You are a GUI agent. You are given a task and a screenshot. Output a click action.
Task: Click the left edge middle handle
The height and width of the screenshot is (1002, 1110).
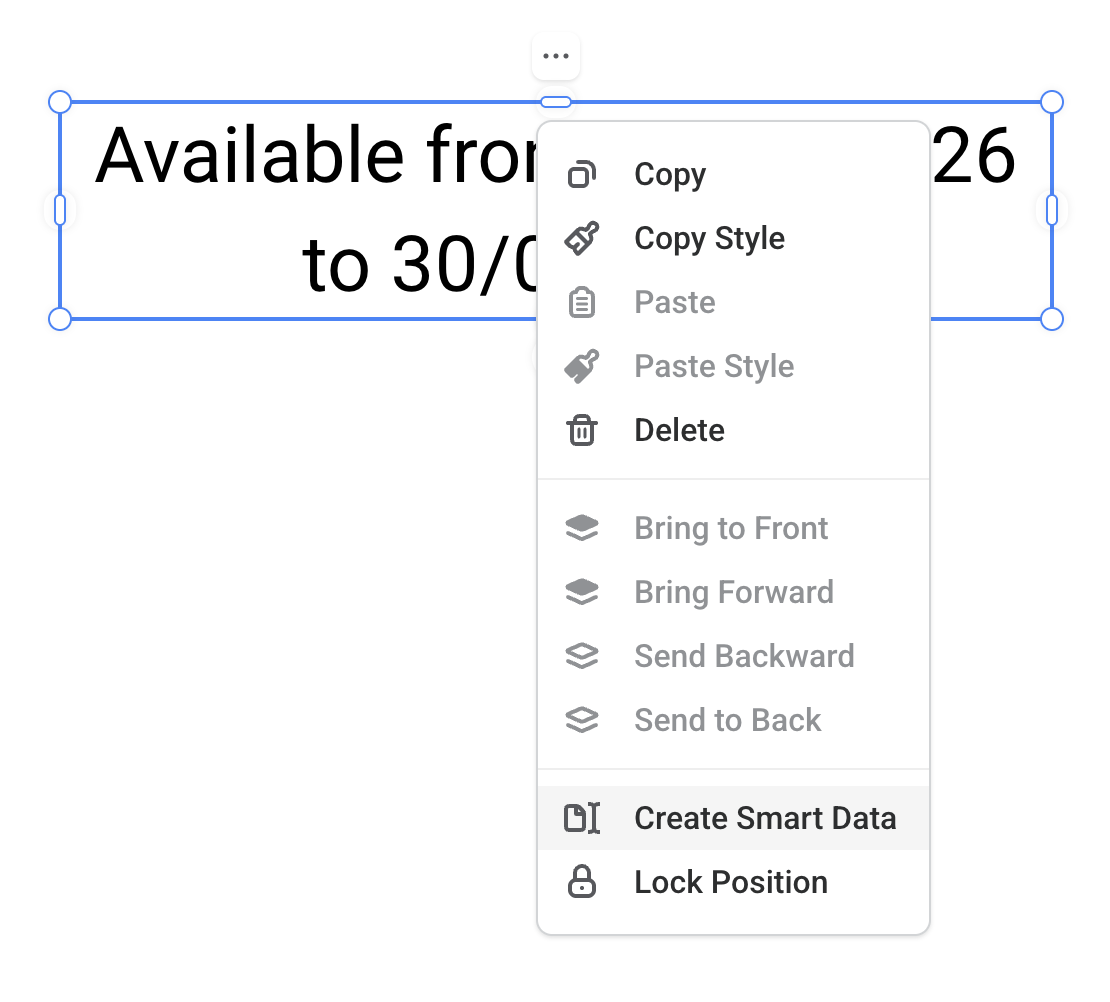point(60,210)
